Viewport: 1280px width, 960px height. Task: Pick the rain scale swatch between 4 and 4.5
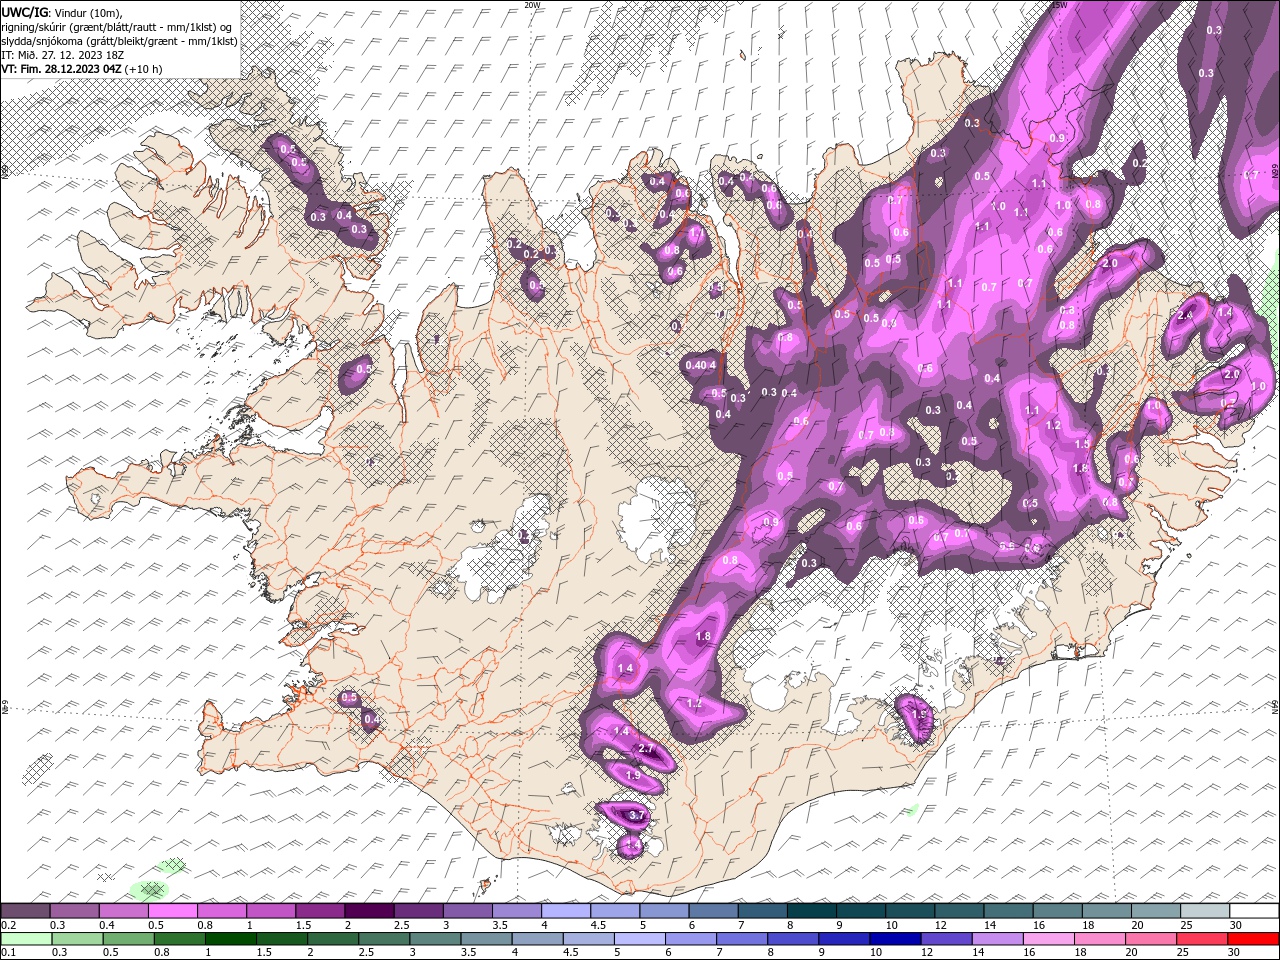tap(537, 939)
